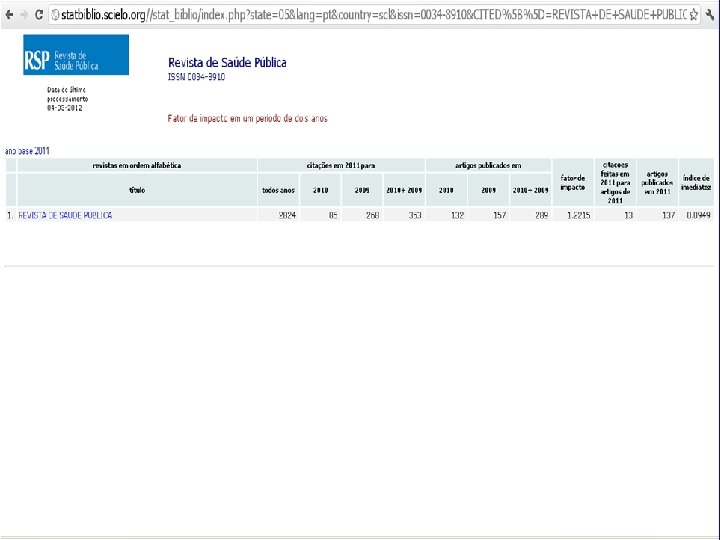Click the Revista de Saúde Pública page title

227,62
